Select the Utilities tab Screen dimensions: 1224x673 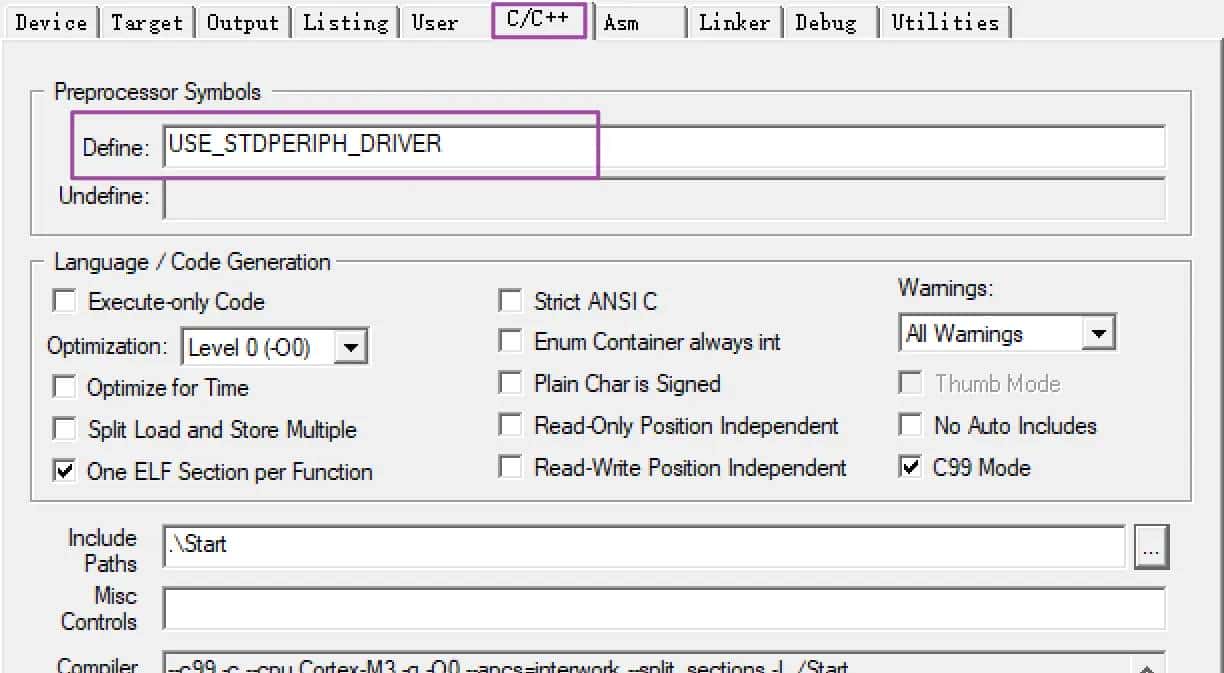944,22
